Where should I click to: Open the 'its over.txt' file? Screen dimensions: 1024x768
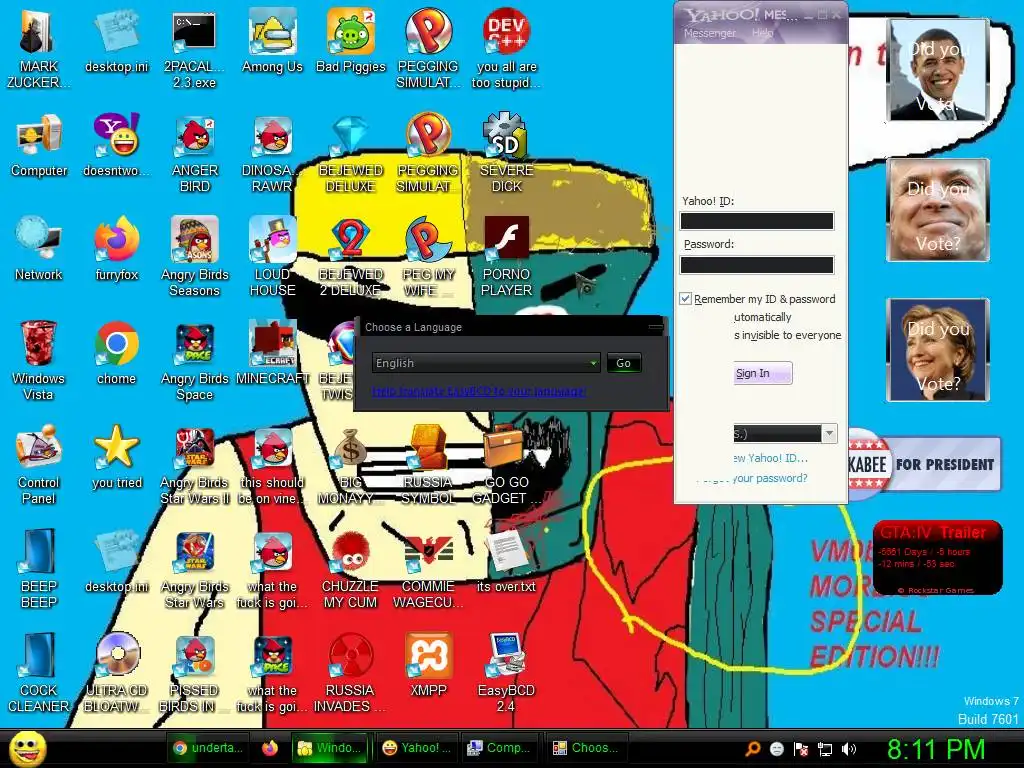pos(507,560)
